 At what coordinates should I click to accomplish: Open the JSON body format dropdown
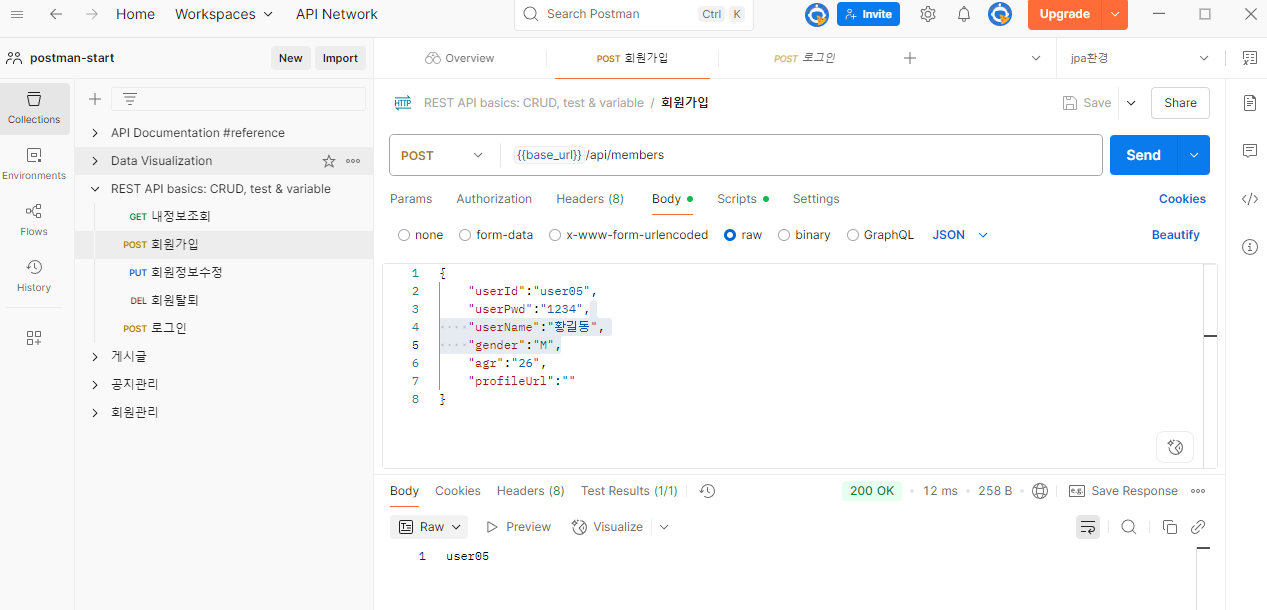click(960, 235)
